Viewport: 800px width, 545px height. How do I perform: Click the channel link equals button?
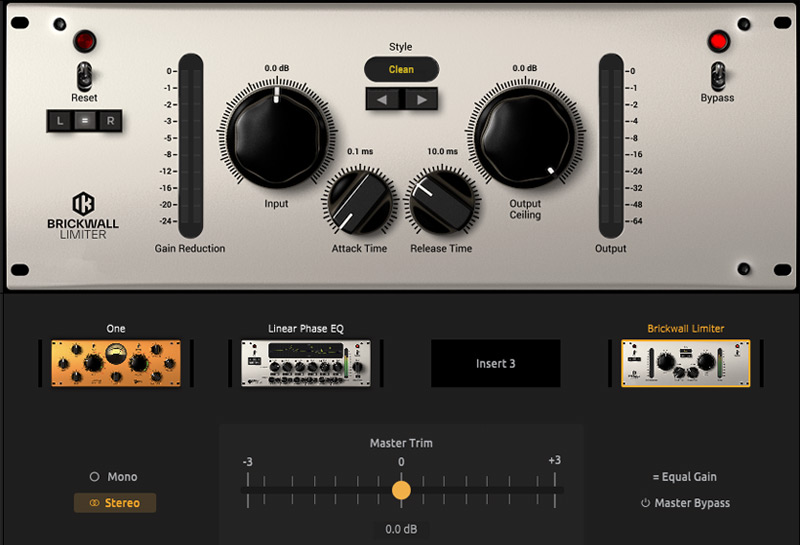pyautogui.click(x=84, y=120)
